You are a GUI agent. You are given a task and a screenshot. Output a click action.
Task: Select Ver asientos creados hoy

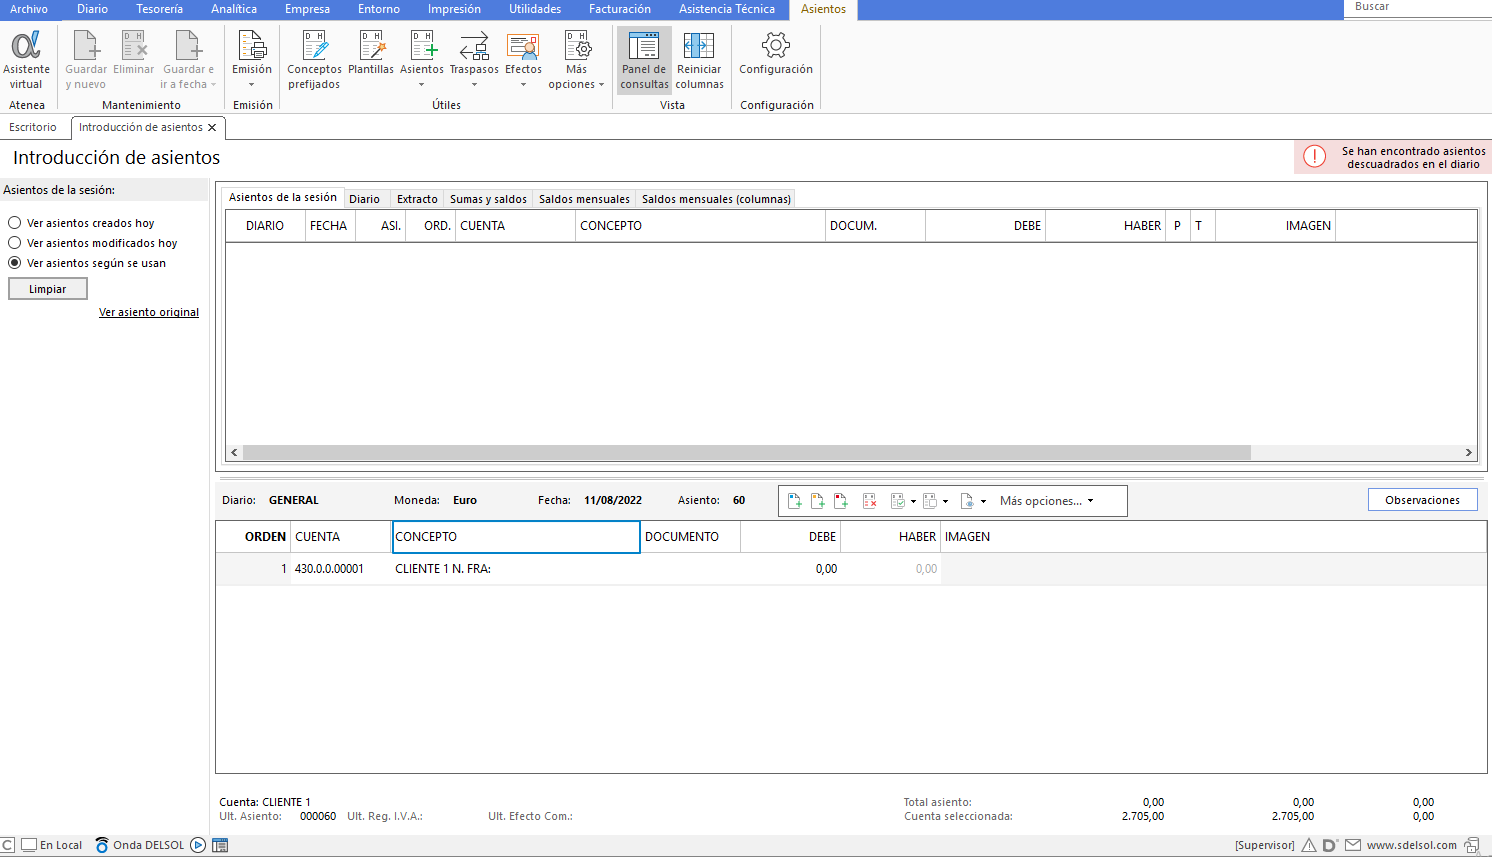point(15,223)
